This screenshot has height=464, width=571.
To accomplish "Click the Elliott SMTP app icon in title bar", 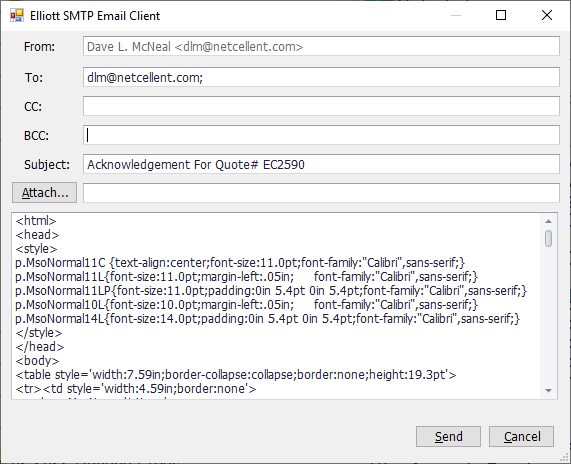I will click(x=17, y=16).
